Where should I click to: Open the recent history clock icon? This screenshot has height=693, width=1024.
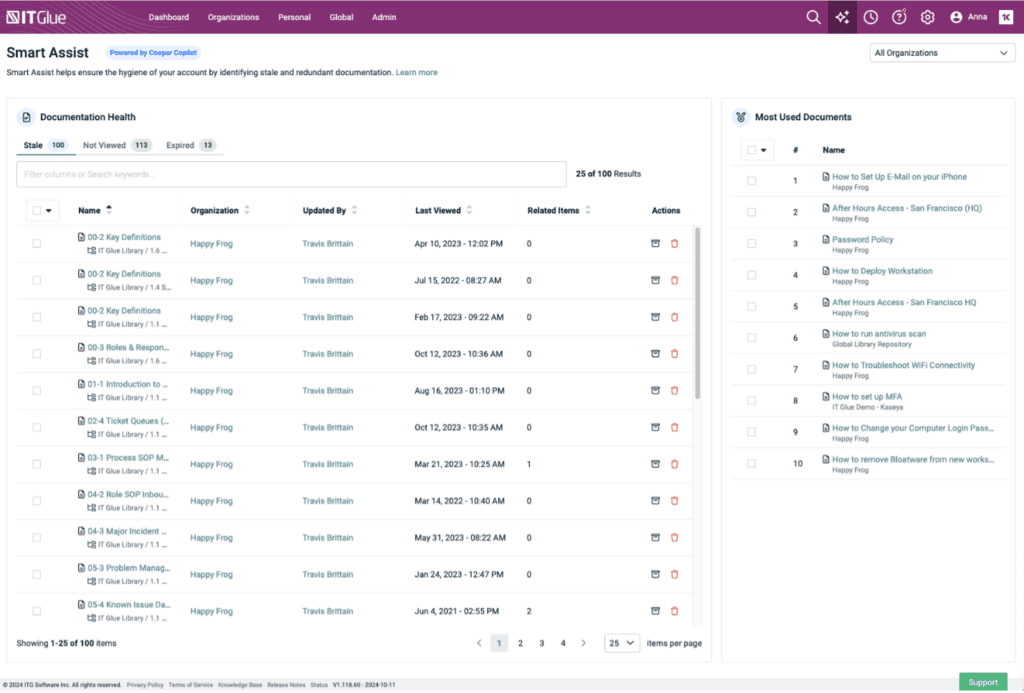tap(871, 17)
